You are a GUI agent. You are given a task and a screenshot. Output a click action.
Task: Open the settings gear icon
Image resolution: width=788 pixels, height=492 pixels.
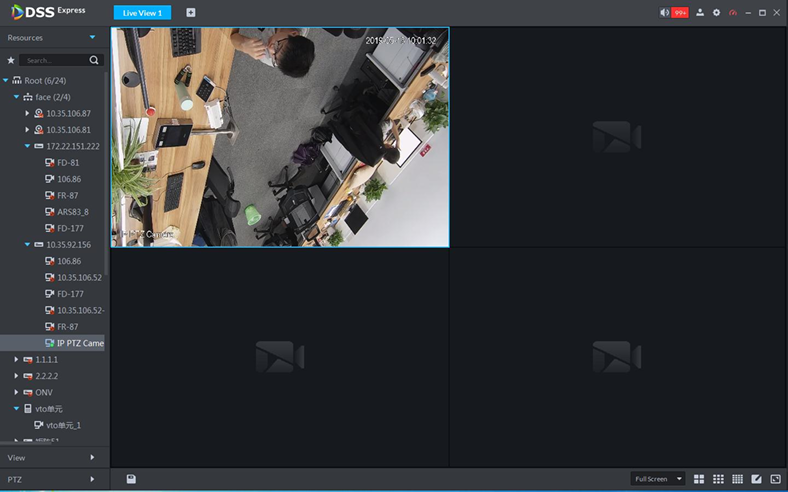716,13
